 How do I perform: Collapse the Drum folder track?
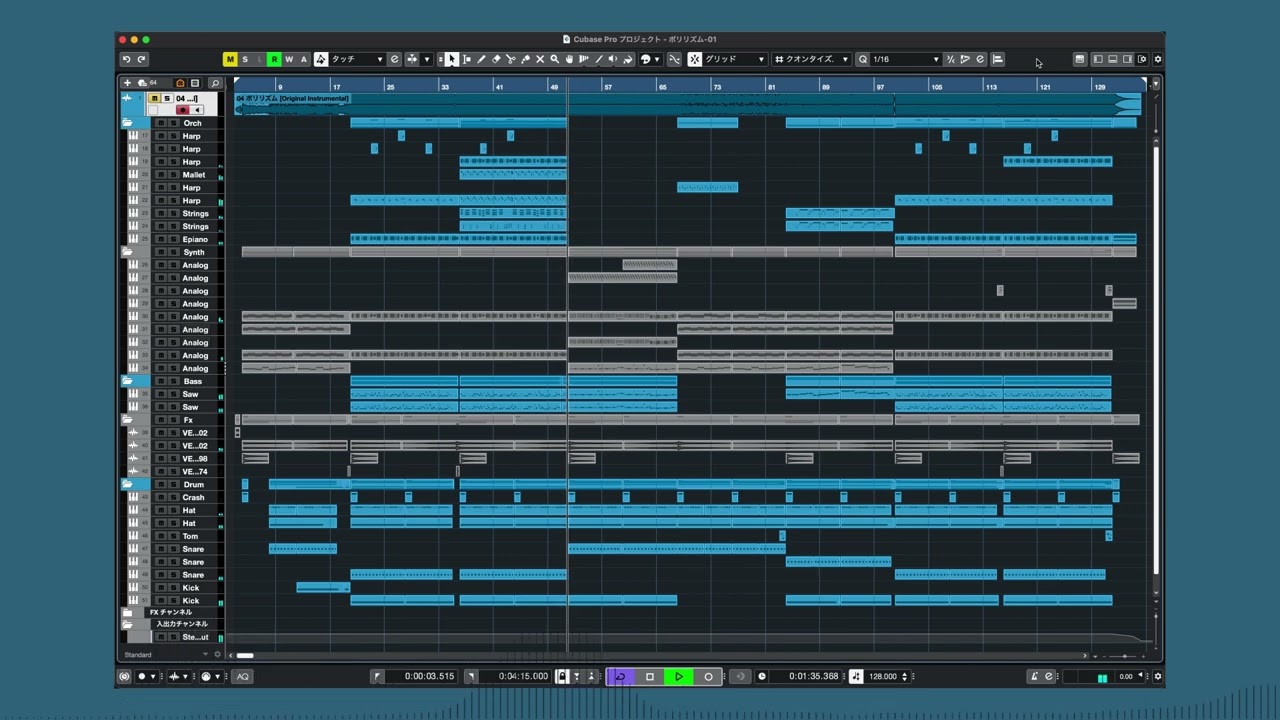pyautogui.click(x=128, y=484)
